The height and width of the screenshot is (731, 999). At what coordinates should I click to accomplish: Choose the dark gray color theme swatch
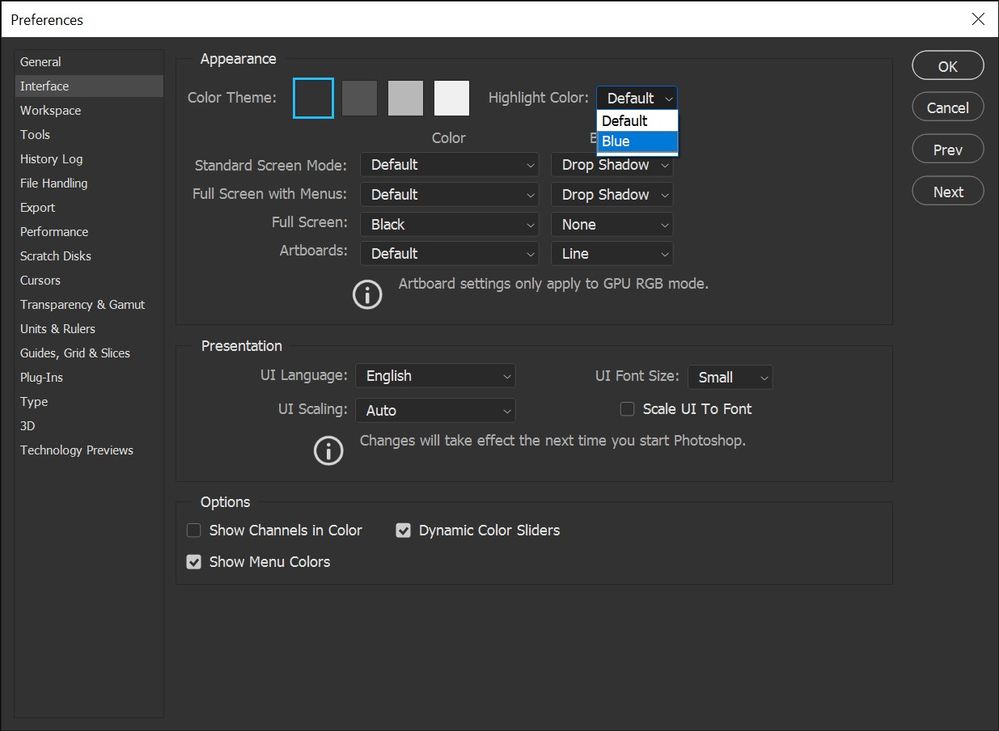coord(359,98)
